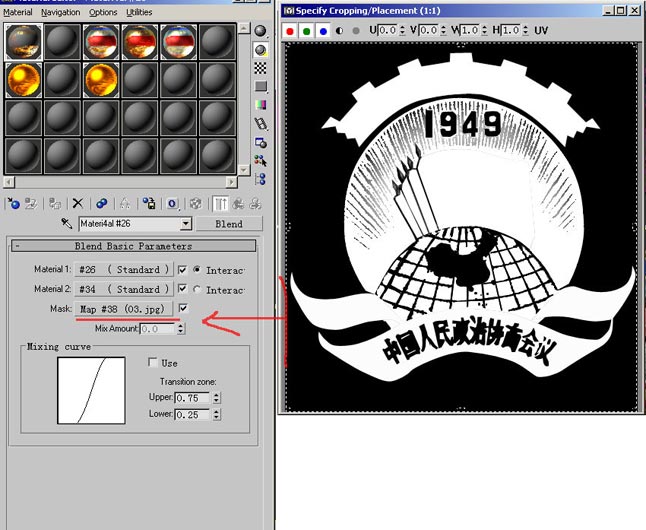
Task: Click the U value spinner
Action: pyautogui.click(x=402, y=30)
